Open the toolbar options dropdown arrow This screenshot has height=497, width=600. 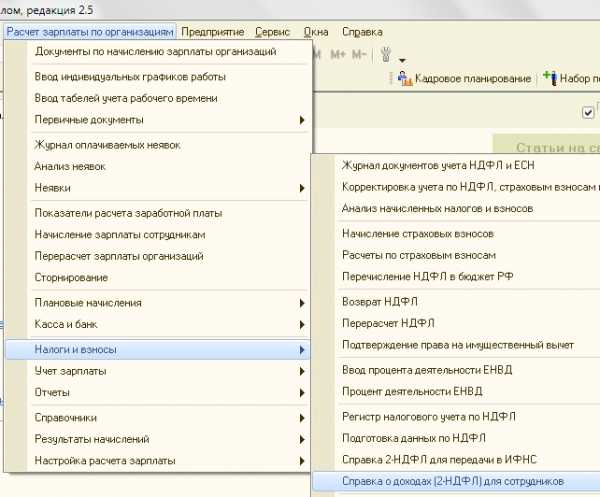tap(402, 61)
